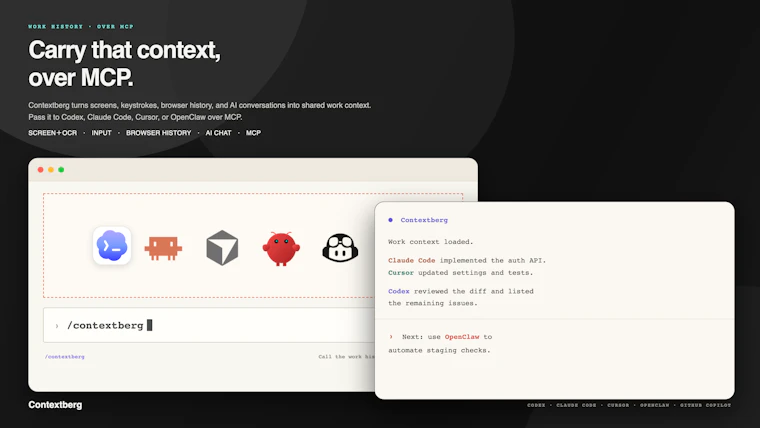Click the 'Contextberg turns screens, keystrokes' description line
Screen dimensions: 760x428
199,105
